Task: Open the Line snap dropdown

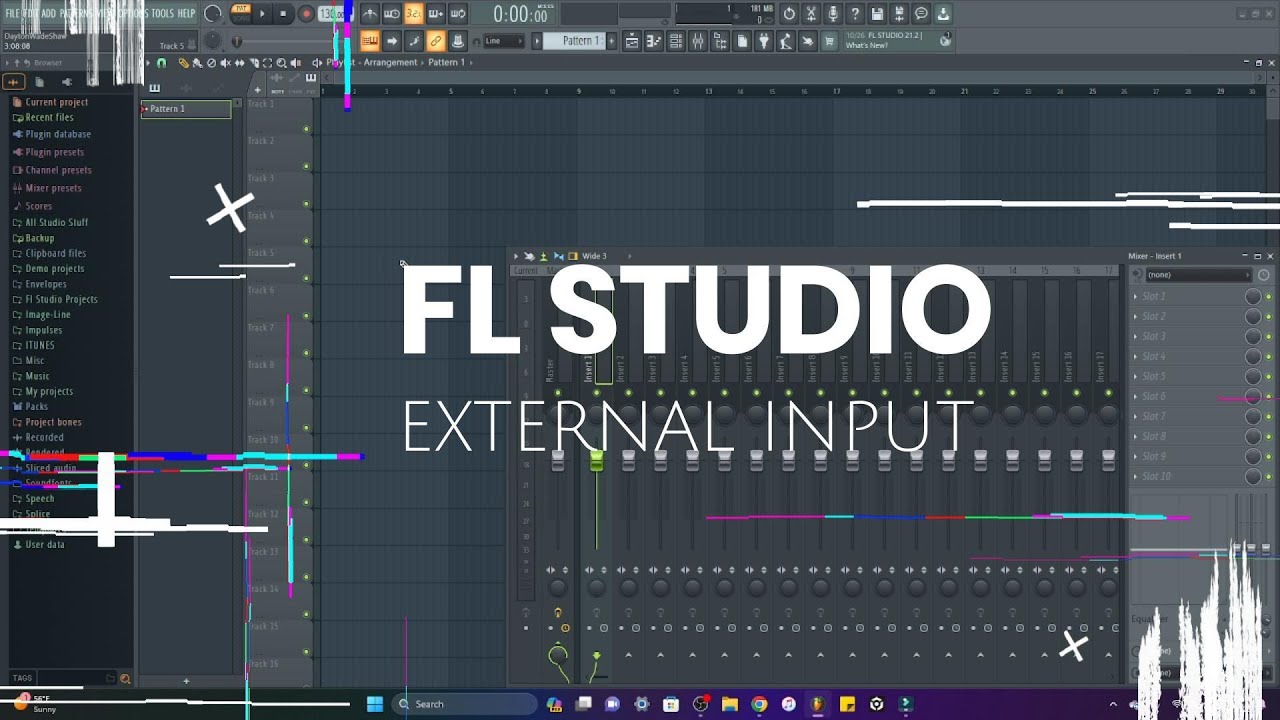Action: 505,41
